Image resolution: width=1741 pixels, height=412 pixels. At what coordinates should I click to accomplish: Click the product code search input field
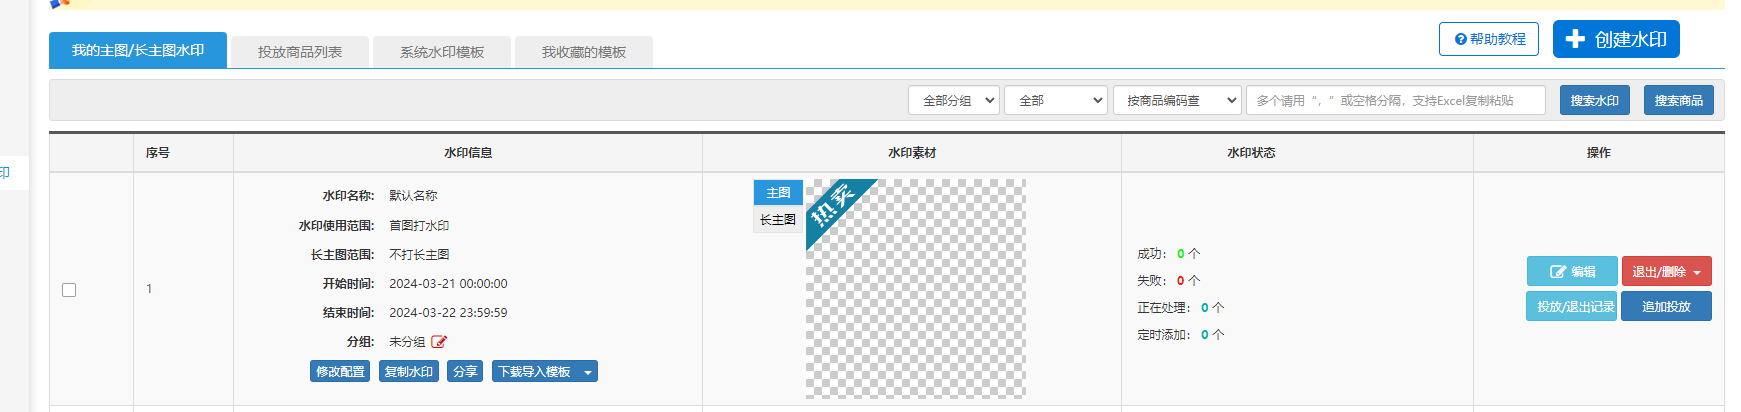[1395, 100]
